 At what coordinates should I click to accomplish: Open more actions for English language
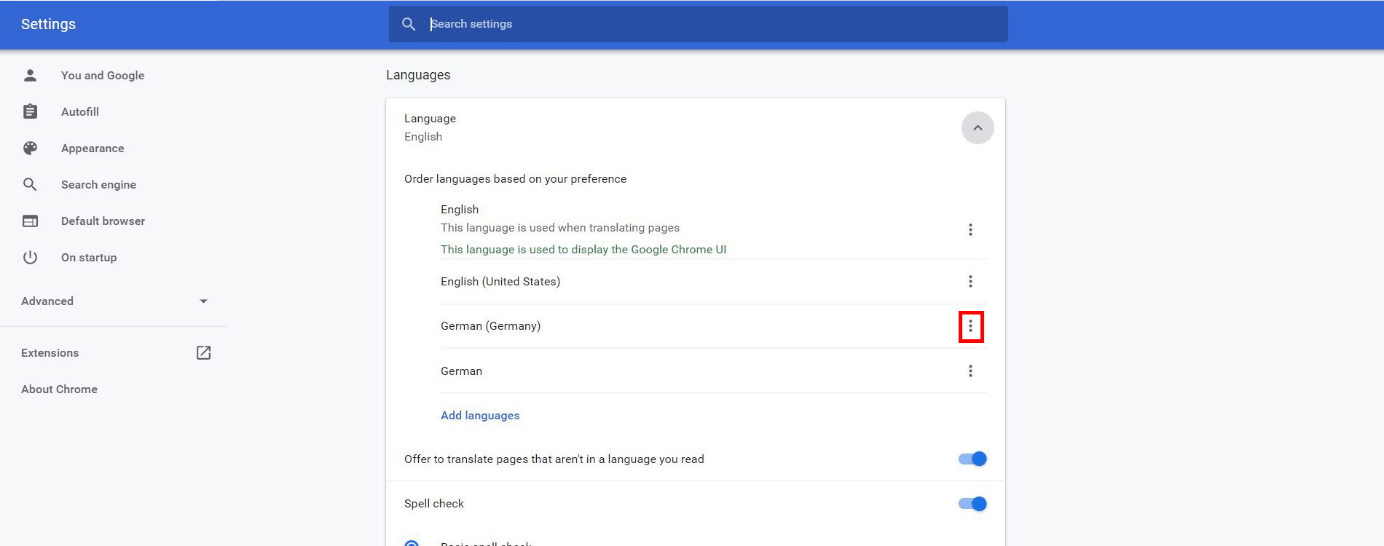tap(970, 230)
